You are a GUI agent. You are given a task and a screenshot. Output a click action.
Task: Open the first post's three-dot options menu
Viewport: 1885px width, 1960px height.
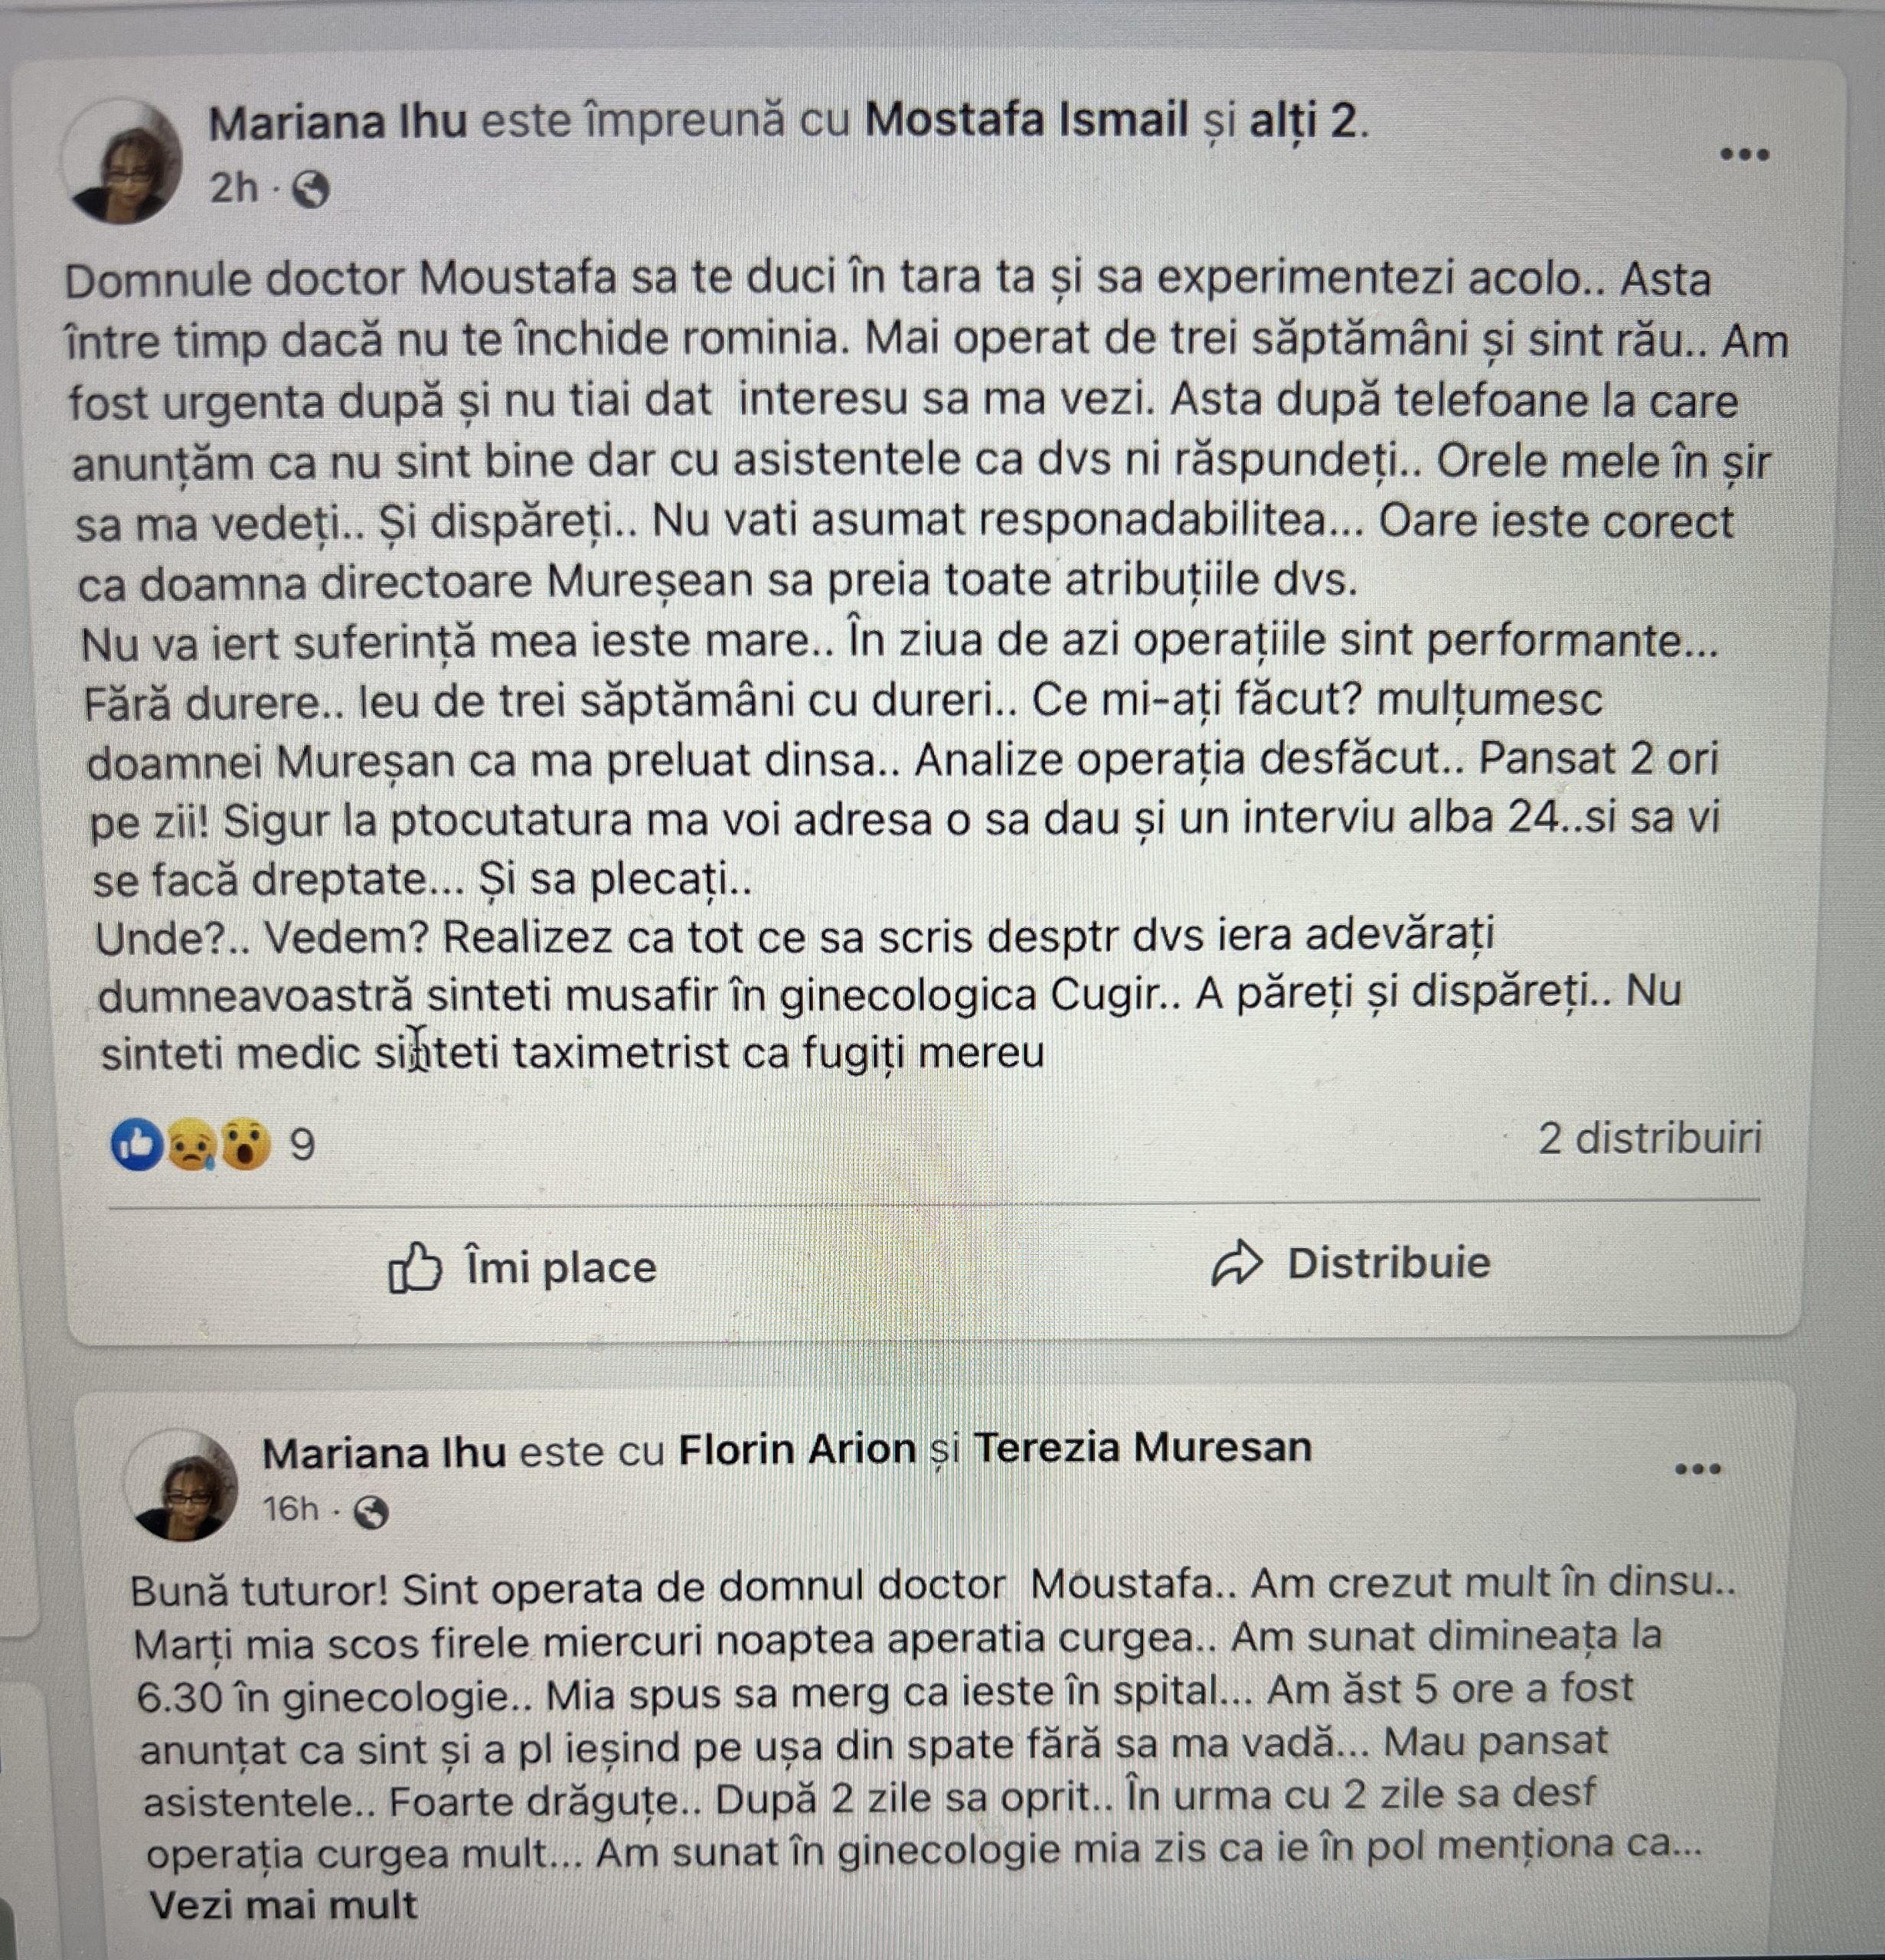[1745, 154]
